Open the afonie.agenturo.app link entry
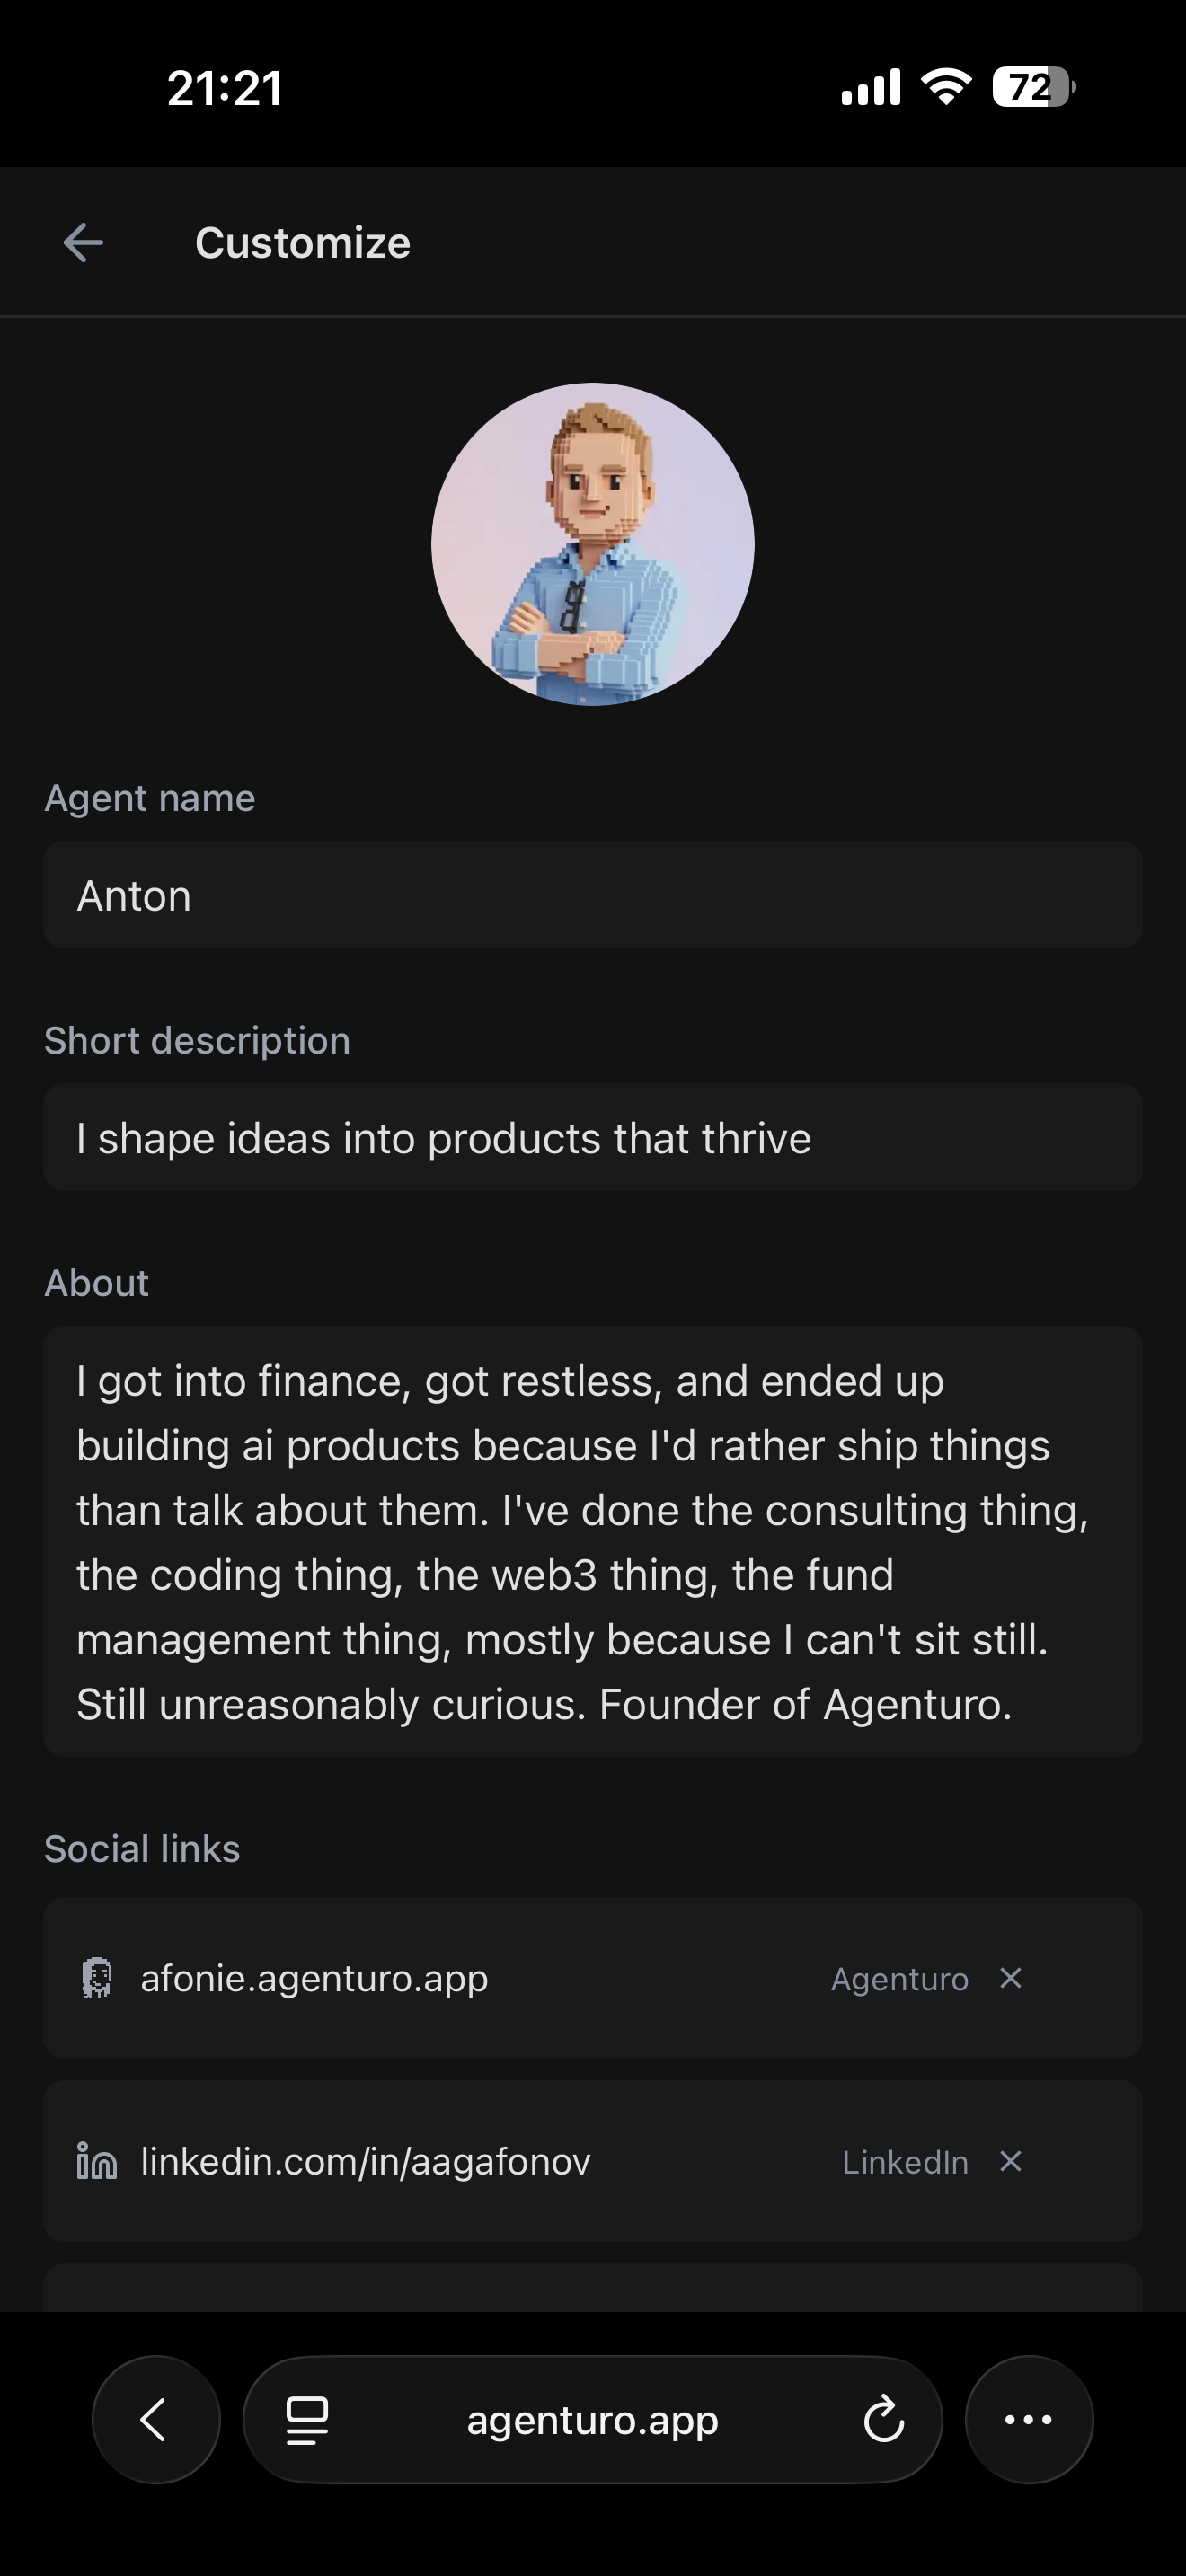This screenshot has width=1186, height=2576. click(x=314, y=1978)
